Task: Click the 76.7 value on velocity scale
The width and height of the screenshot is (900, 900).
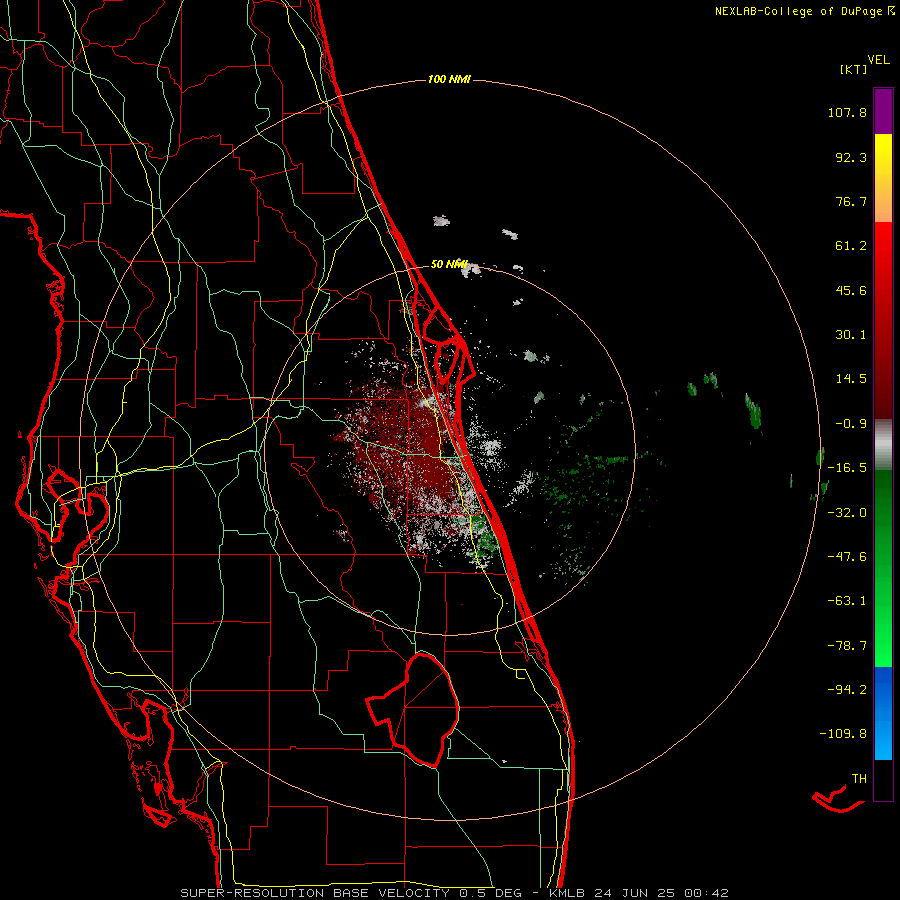Action: pos(851,201)
